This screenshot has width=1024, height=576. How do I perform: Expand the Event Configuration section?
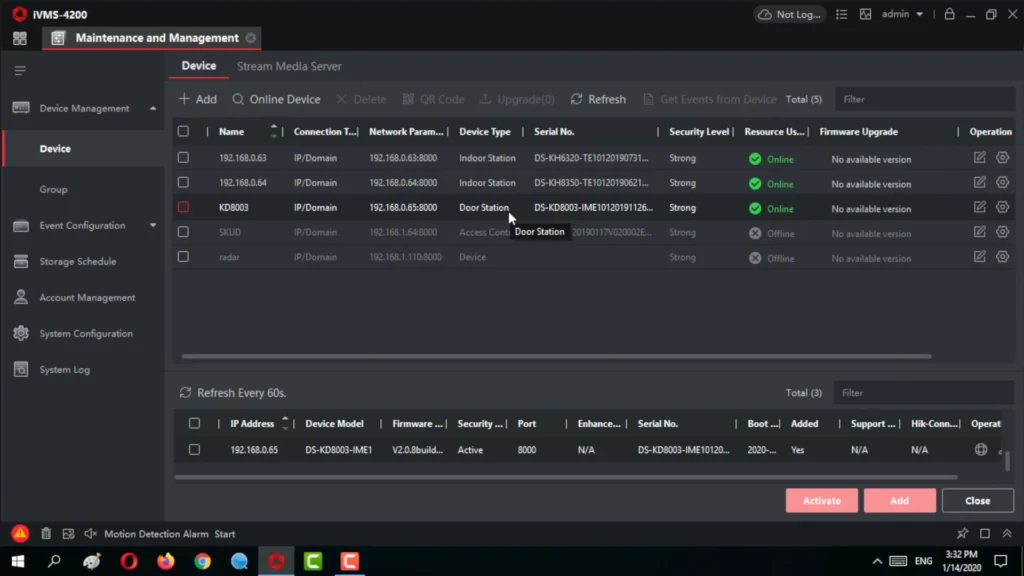pos(153,225)
